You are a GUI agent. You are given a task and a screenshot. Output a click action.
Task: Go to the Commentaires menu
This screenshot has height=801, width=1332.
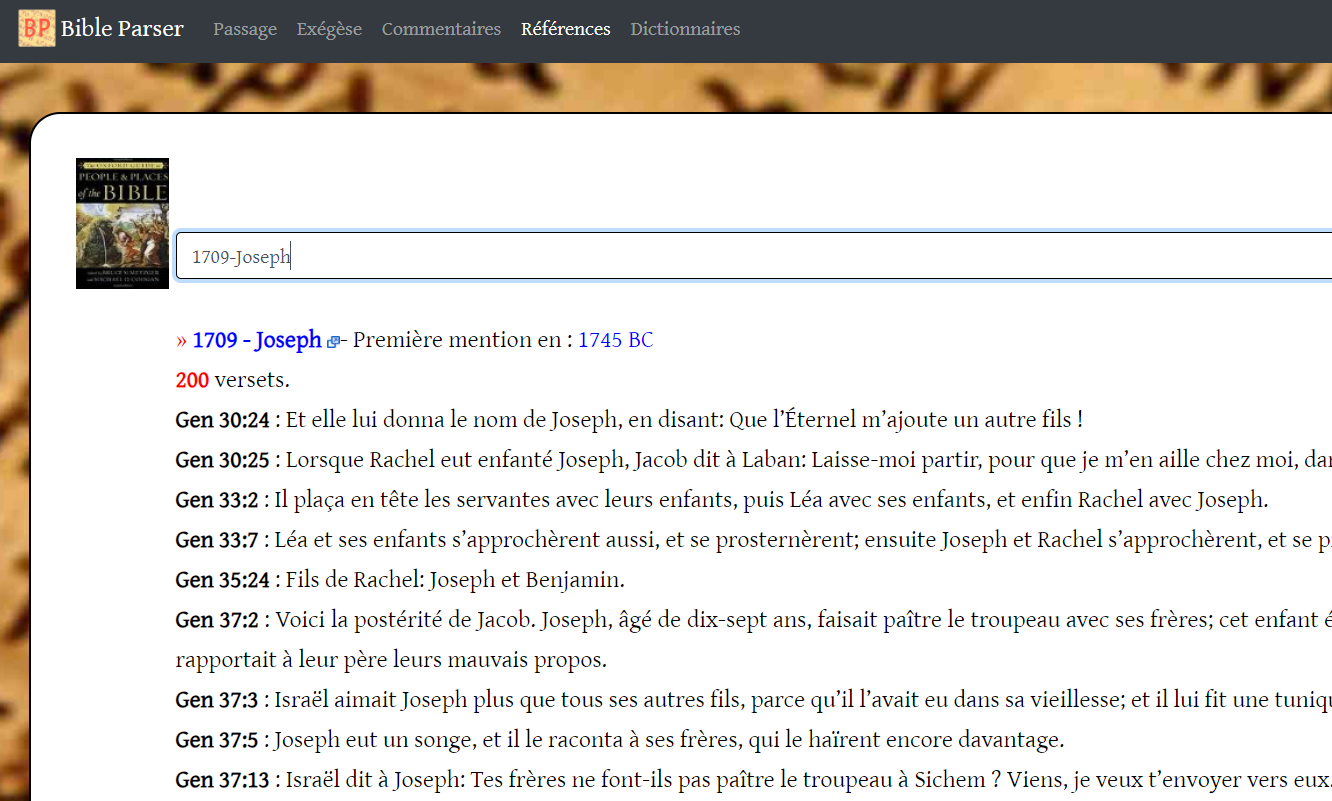(x=441, y=29)
